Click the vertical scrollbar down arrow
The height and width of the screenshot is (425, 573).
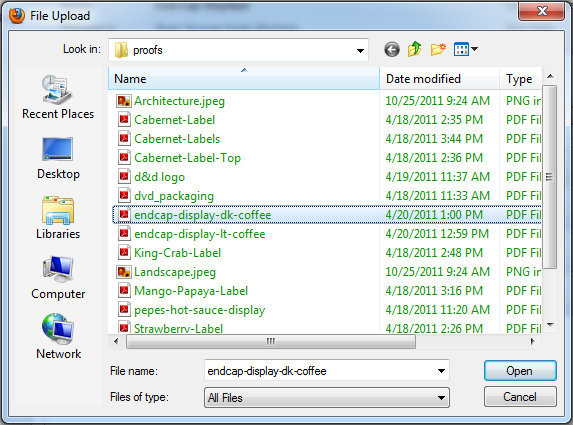(x=550, y=325)
